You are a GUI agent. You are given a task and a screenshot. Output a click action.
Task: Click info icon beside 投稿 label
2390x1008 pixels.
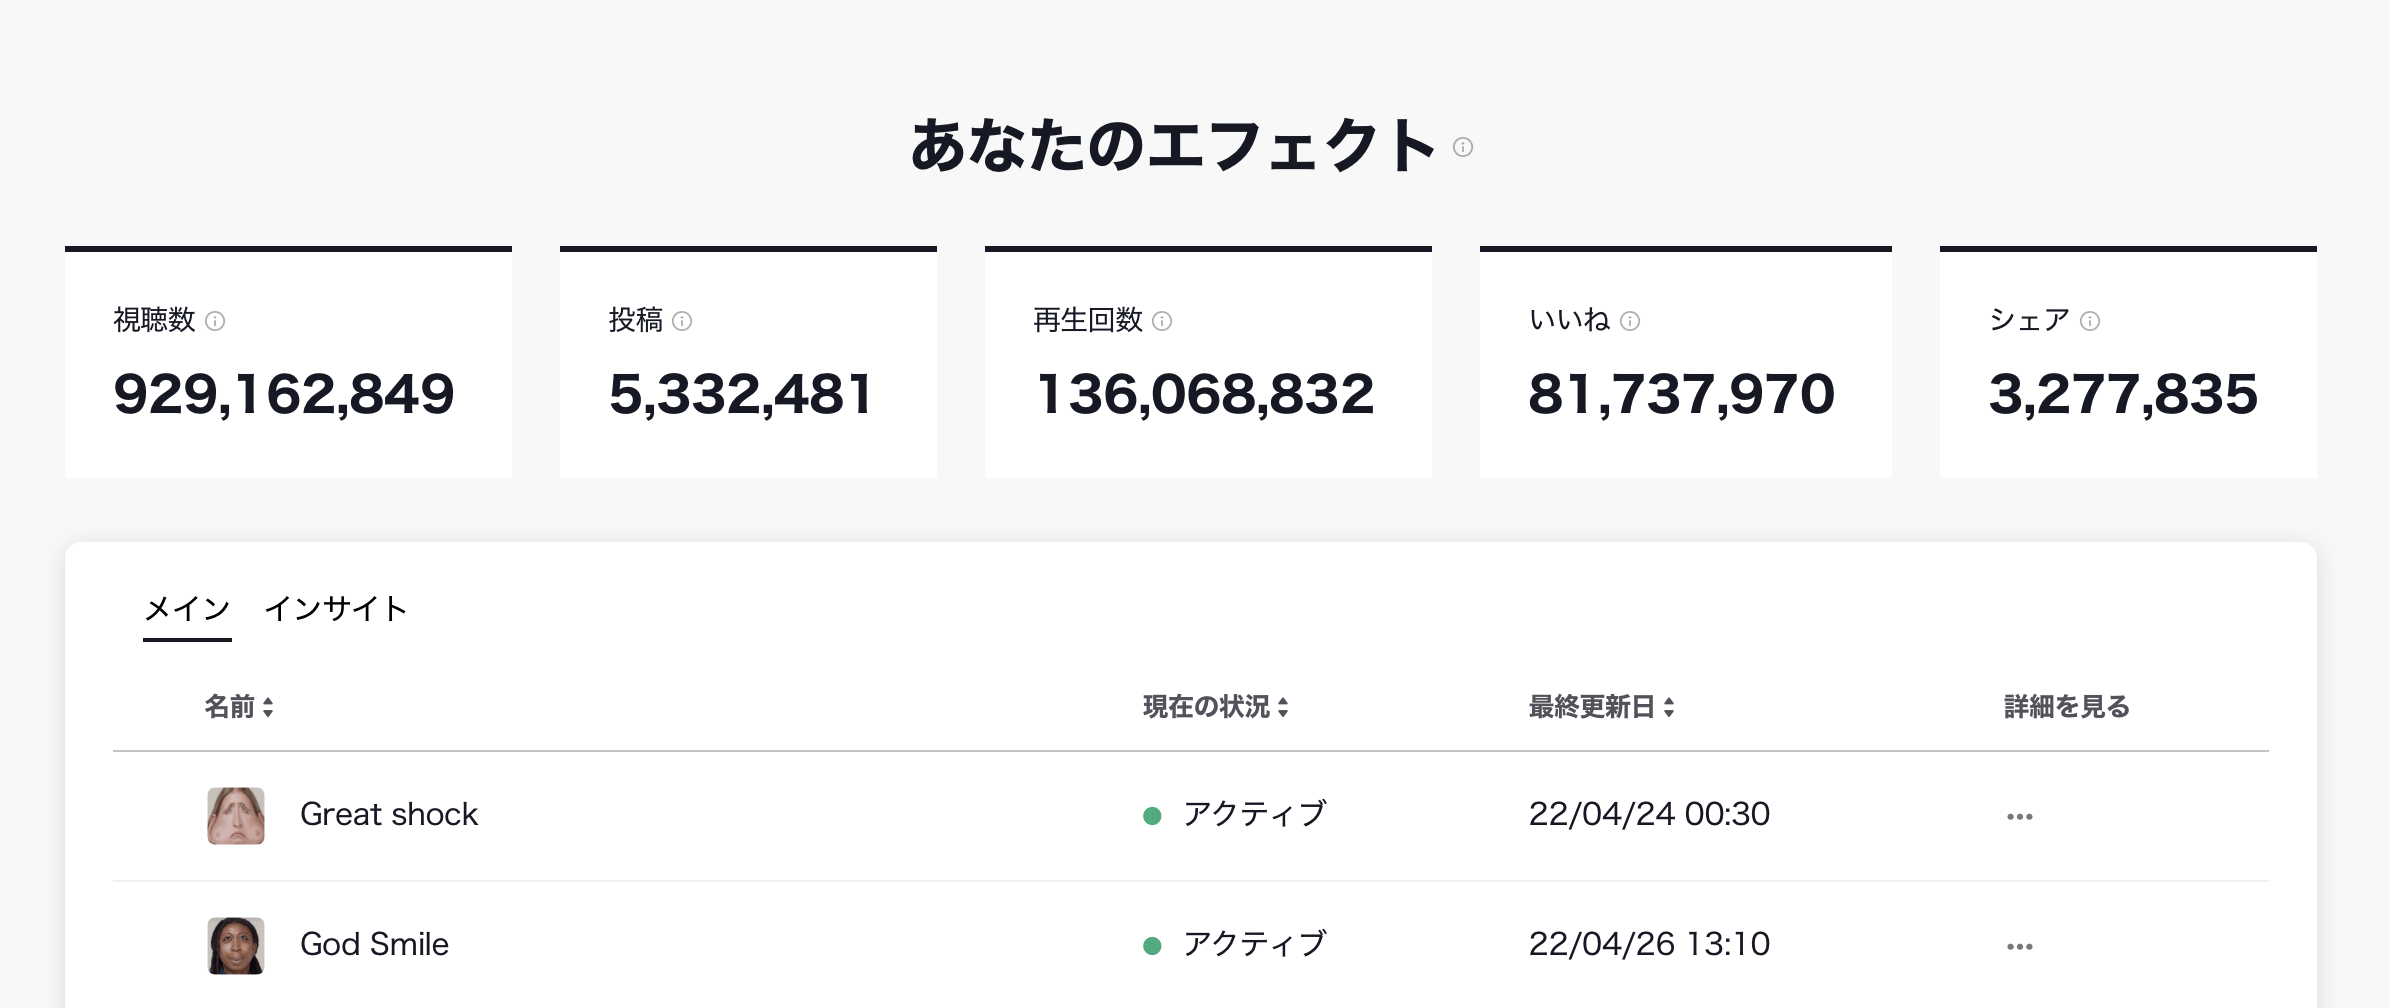(682, 321)
